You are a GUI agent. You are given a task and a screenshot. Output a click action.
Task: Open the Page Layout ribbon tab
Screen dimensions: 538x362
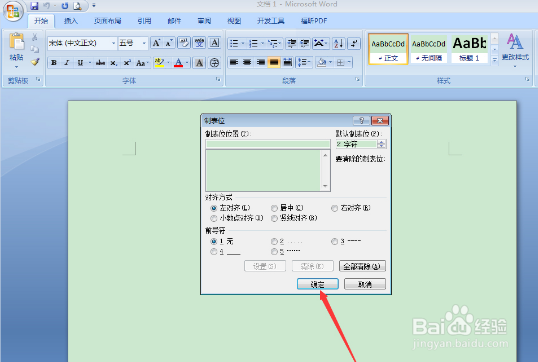[107, 21]
